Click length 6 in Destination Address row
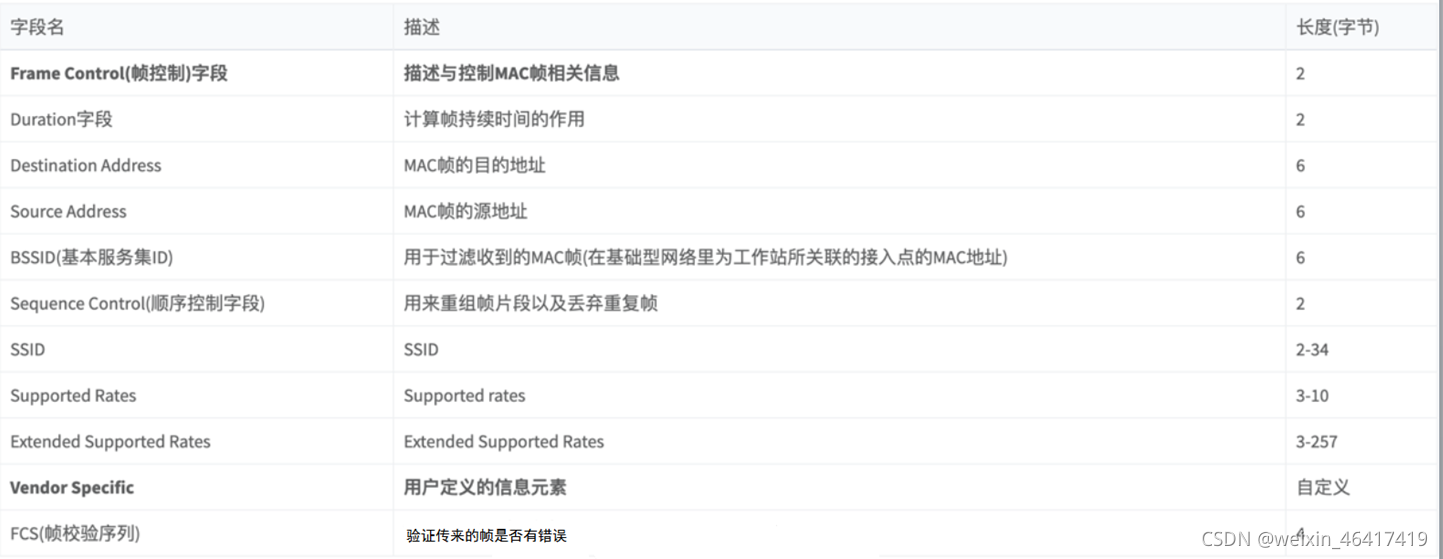Viewport: 1443px width, 559px height. pos(1301,165)
